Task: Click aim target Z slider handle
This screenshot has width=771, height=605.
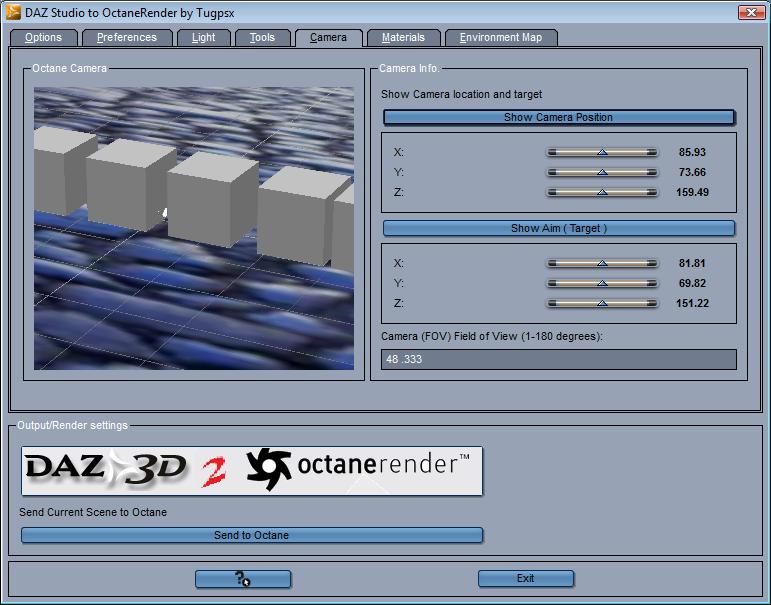Action: (x=602, y=303)
